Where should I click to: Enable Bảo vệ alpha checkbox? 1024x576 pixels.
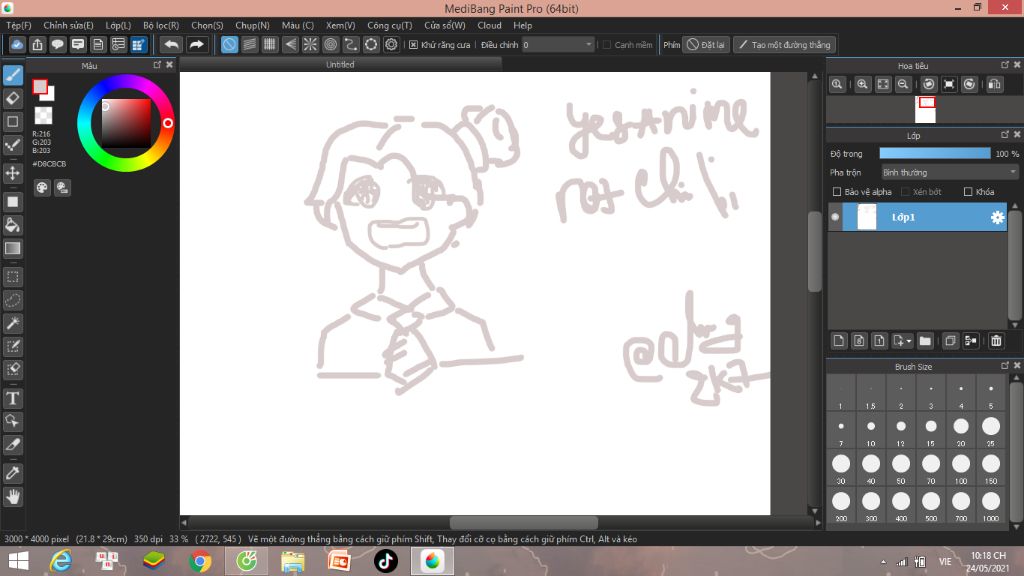point(837,192)
